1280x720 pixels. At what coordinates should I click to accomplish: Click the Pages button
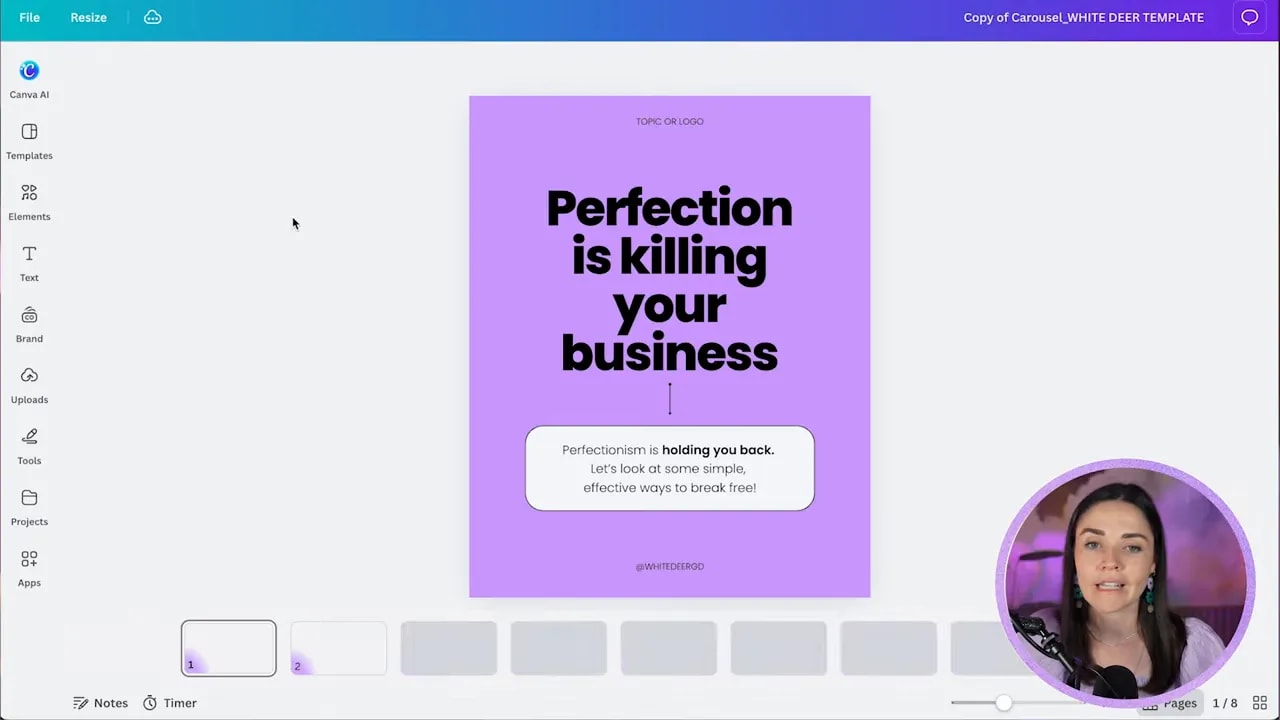click(x=1169, y=703)
